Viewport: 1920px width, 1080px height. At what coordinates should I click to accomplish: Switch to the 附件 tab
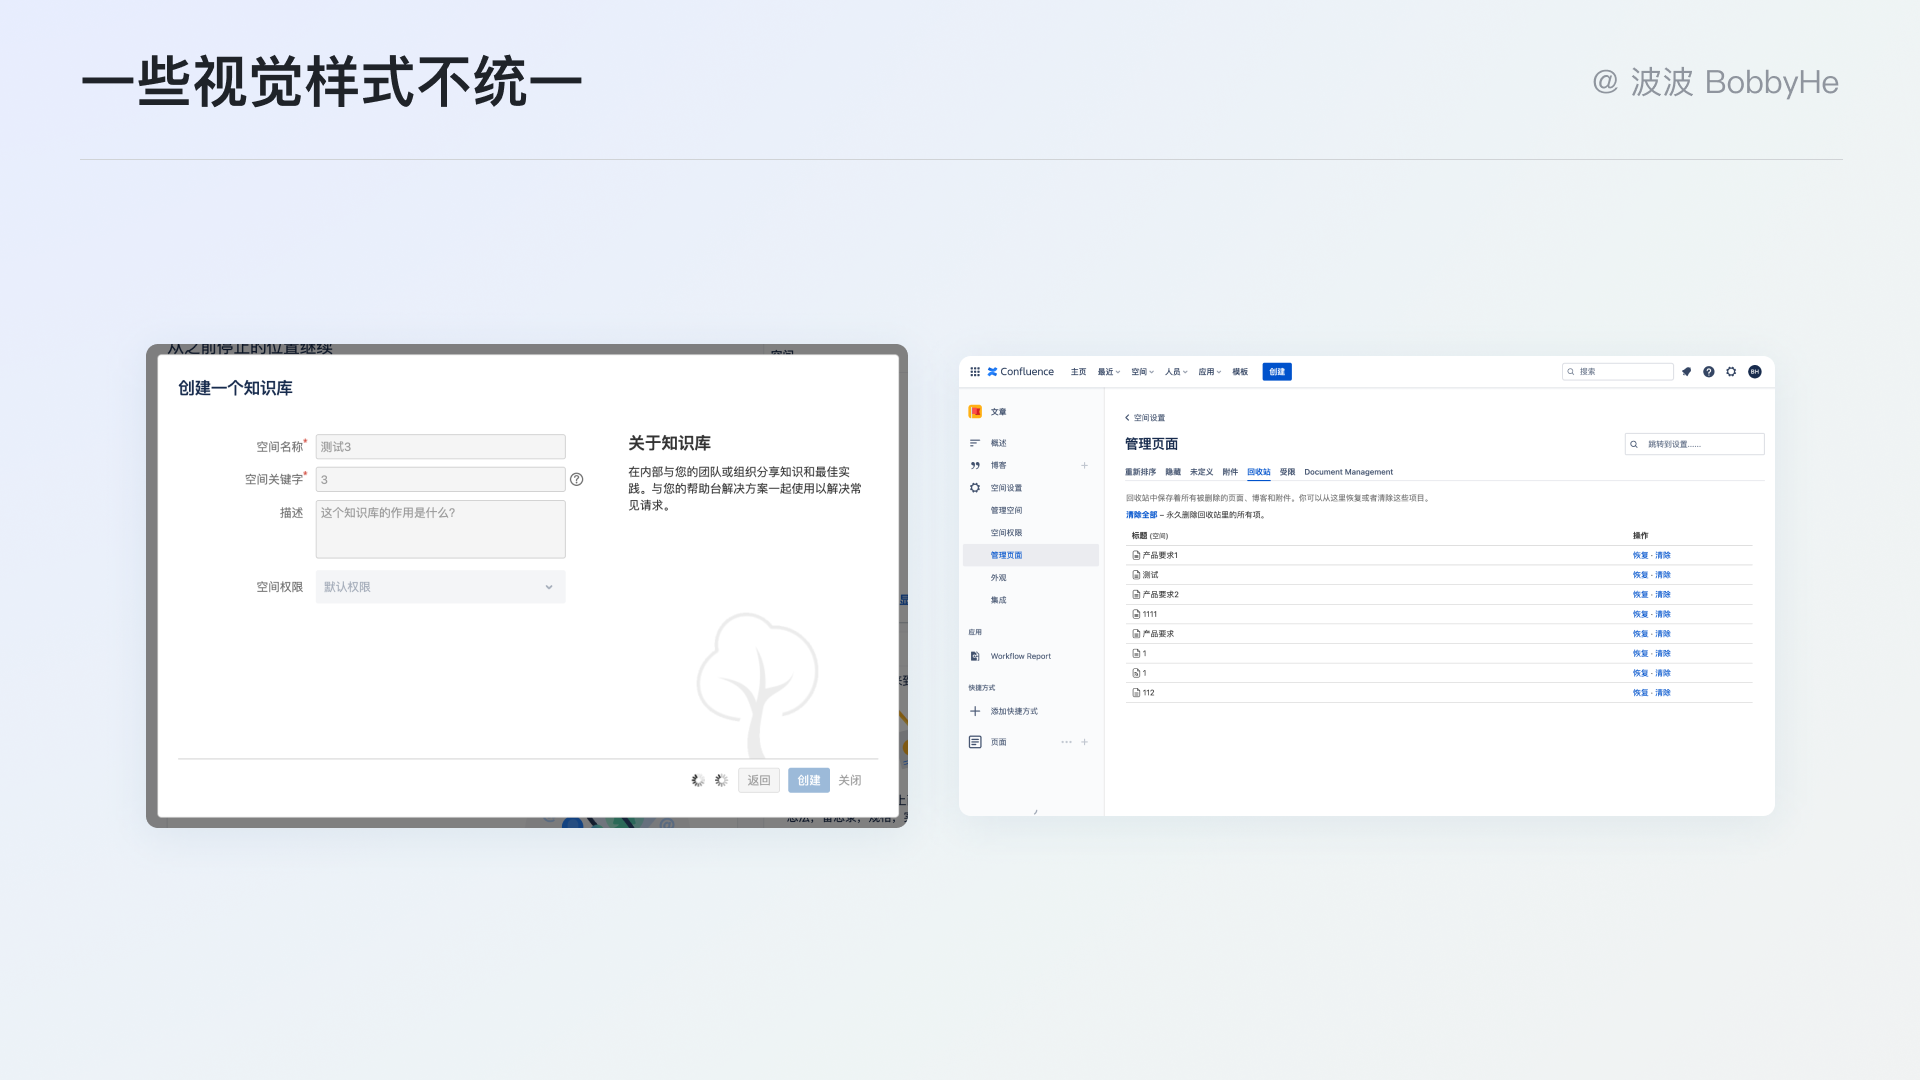pos(1230,472)
